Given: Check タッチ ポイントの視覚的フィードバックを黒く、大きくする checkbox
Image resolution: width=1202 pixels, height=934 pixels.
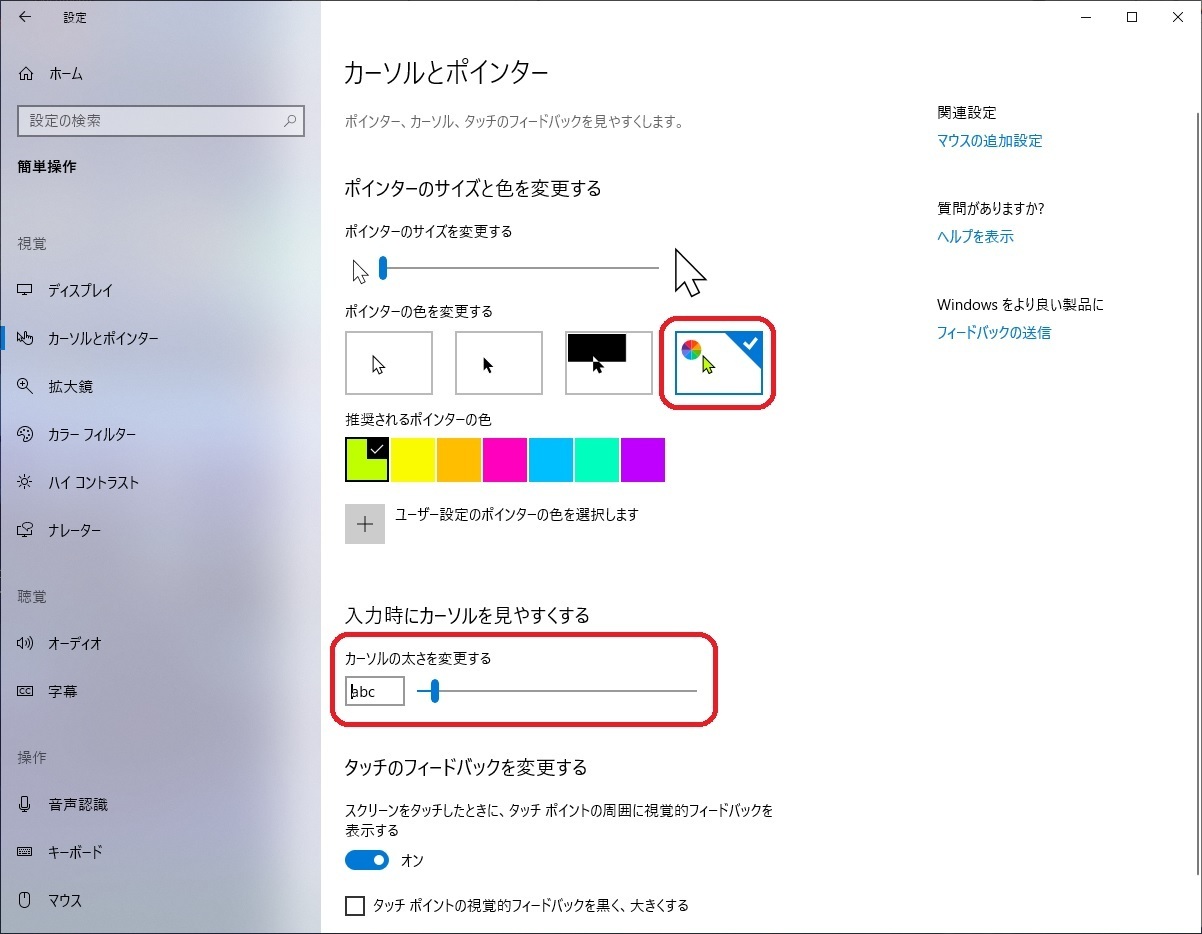Looking at the screenshot, I should pos(355,906).
